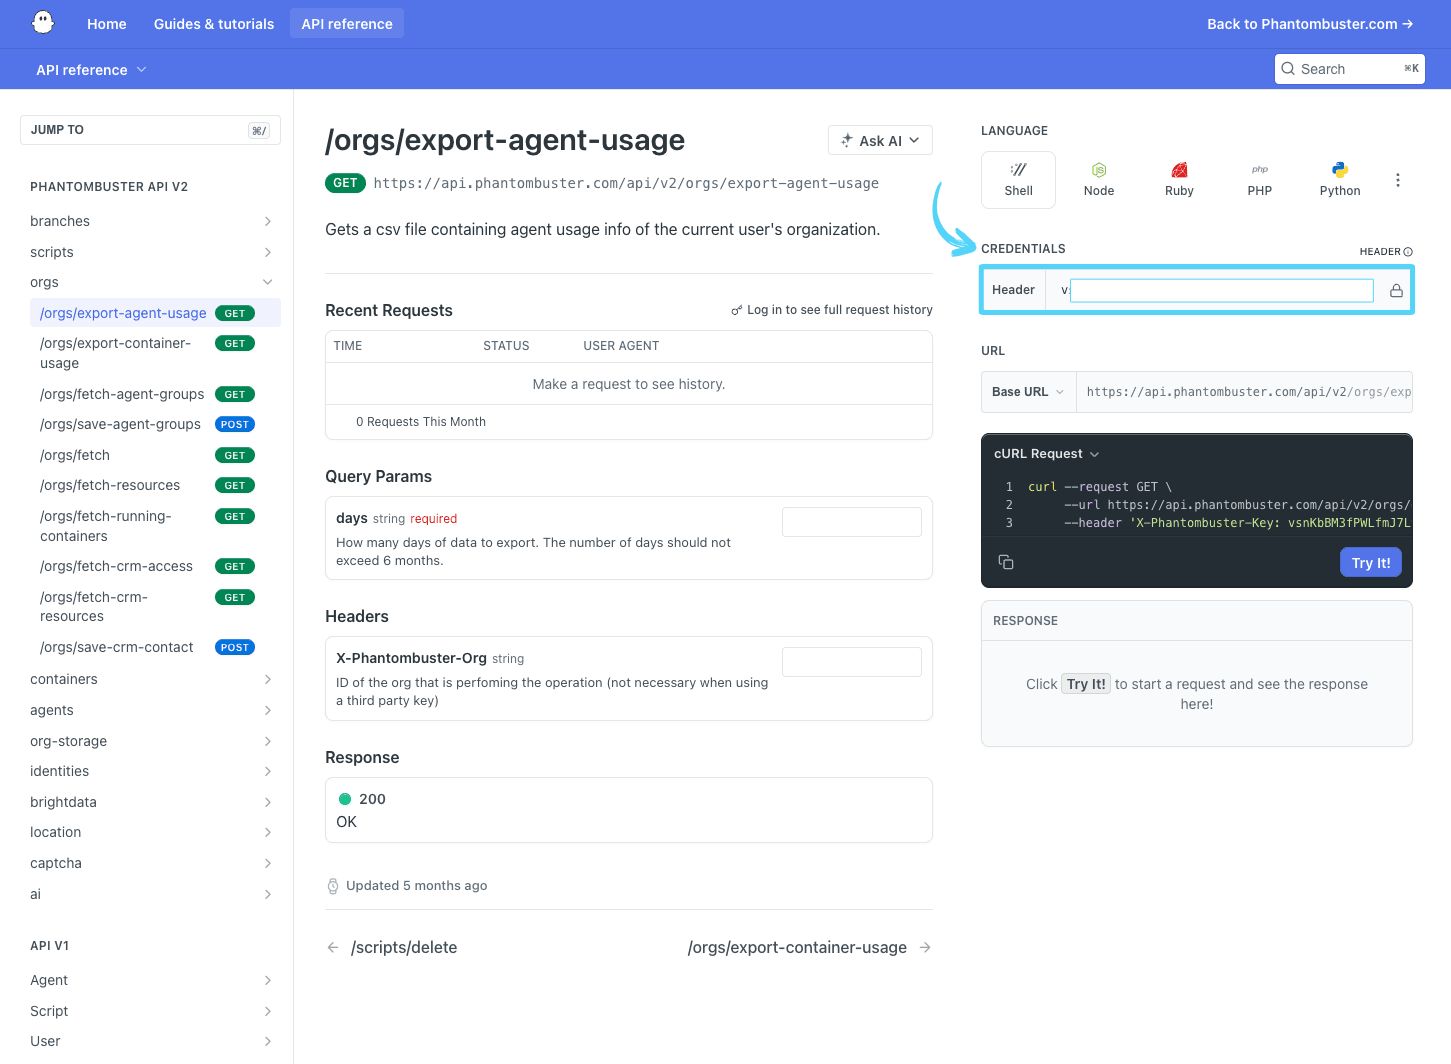Focus the credentials Header input
This screenshot has width=1451, height=1064.
1222,290
